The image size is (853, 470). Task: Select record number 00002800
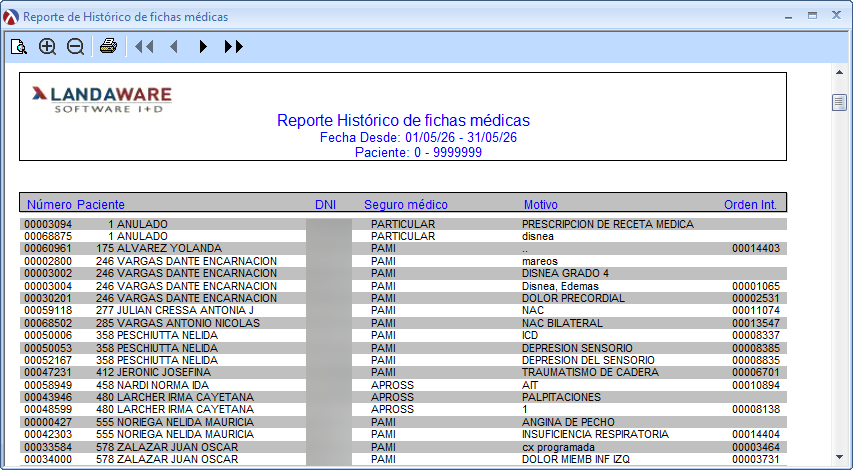tap(48, 261)
